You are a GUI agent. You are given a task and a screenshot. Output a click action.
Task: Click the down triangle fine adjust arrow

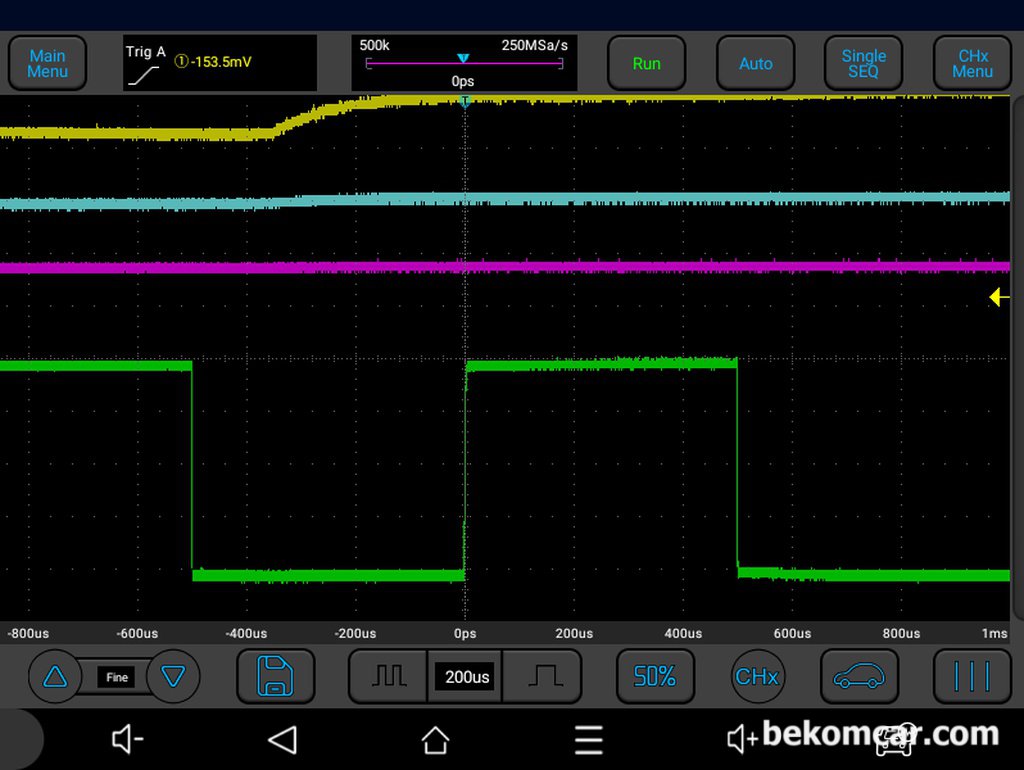point(173,677)
